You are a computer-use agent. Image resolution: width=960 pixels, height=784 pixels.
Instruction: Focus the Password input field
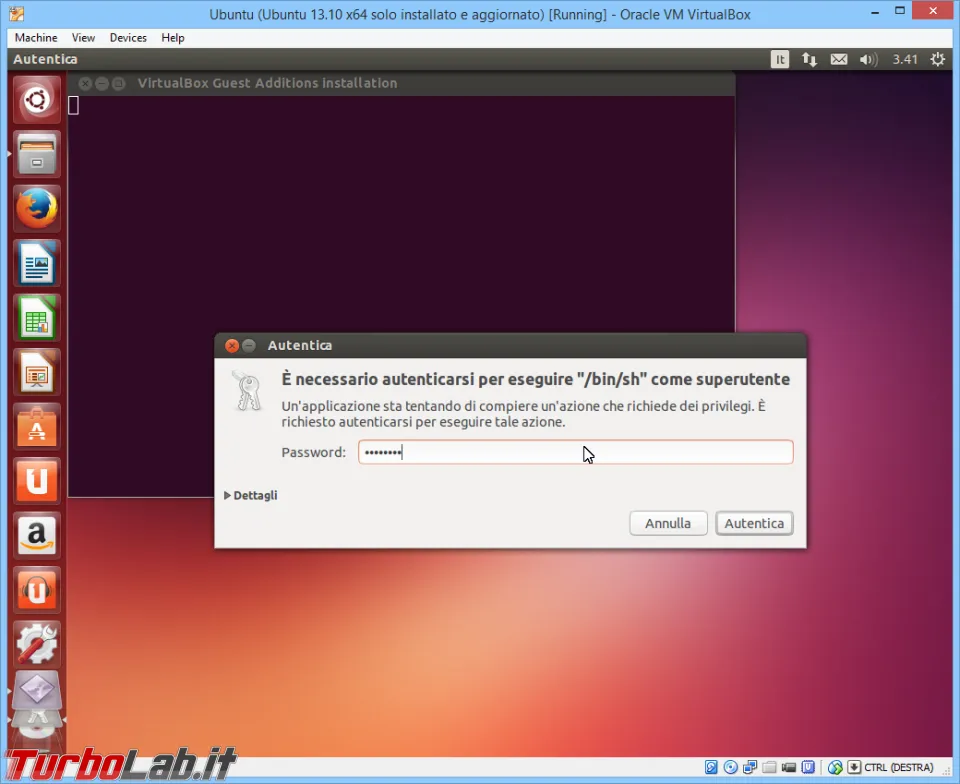click(576, 452)
